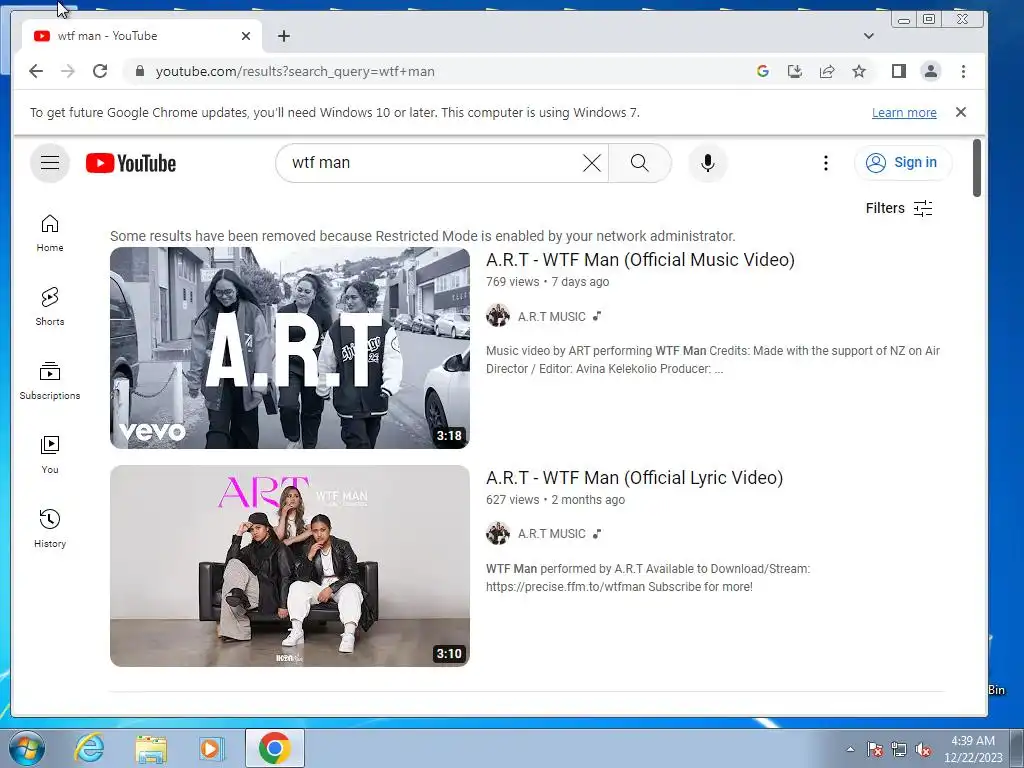The height and width of the screenshot is (768, 1024).
Task: Open the A.R.T Official Music Video thumbnail
Action: tap(289, 348)
